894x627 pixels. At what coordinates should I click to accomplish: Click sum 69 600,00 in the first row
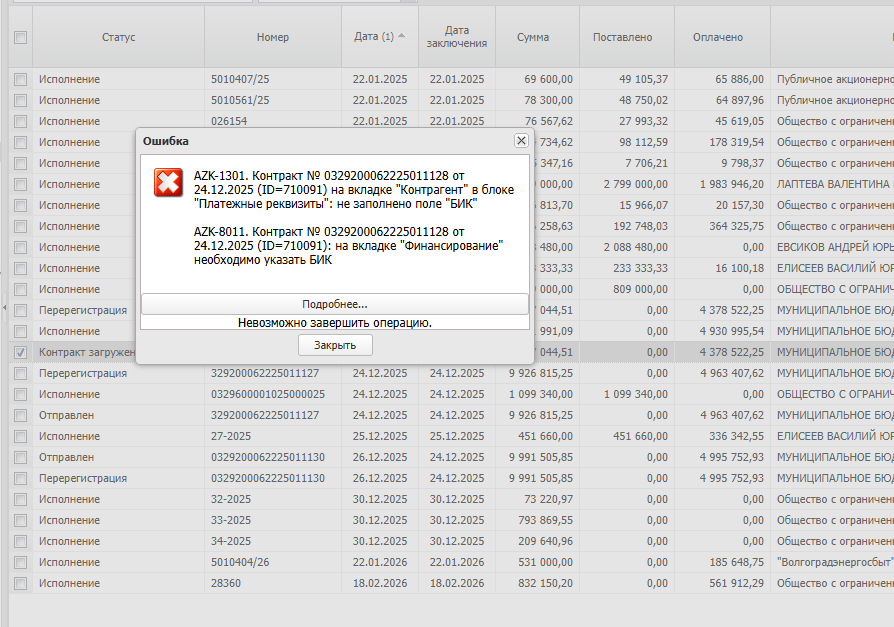[x=537, y=79]
